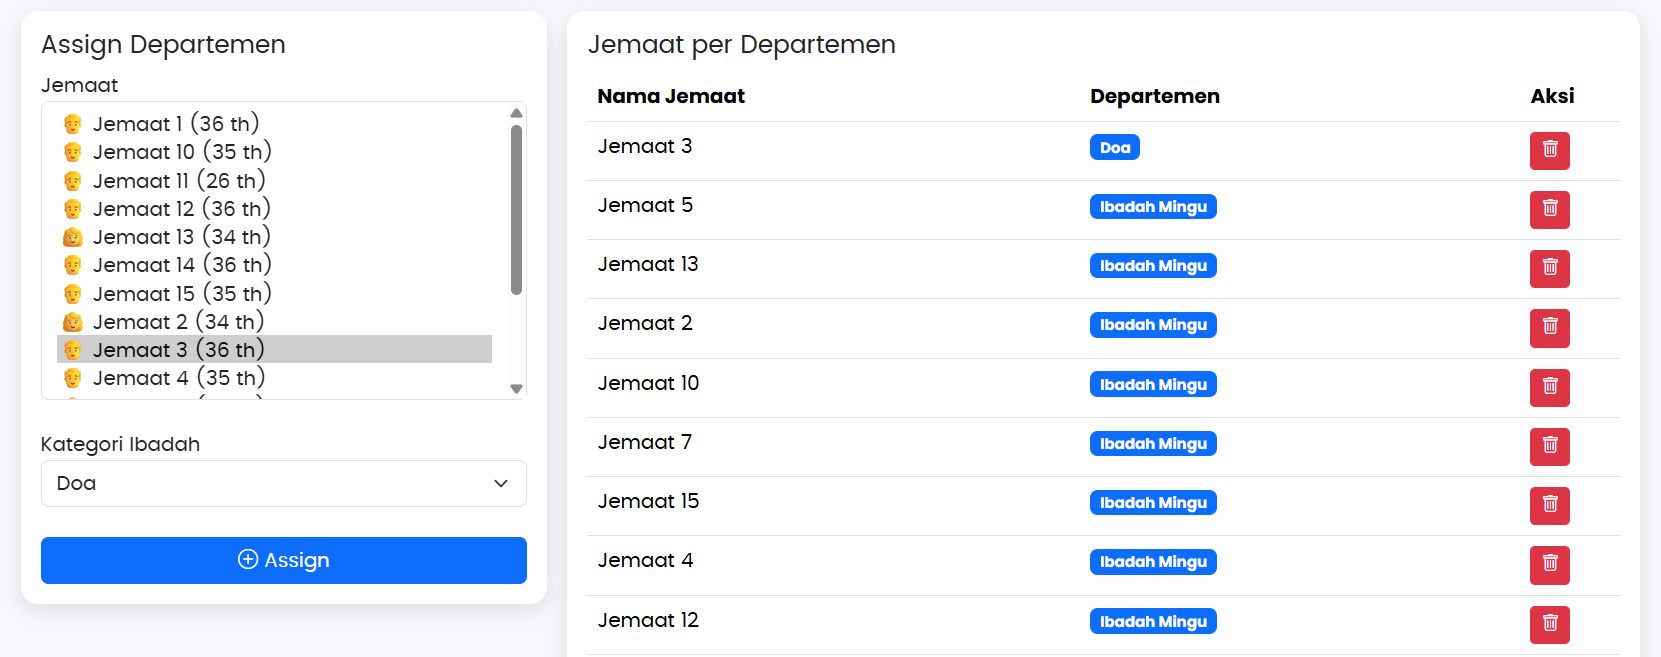Pick Jemaat 4 (35 th) in list

(x=179, y=378)
